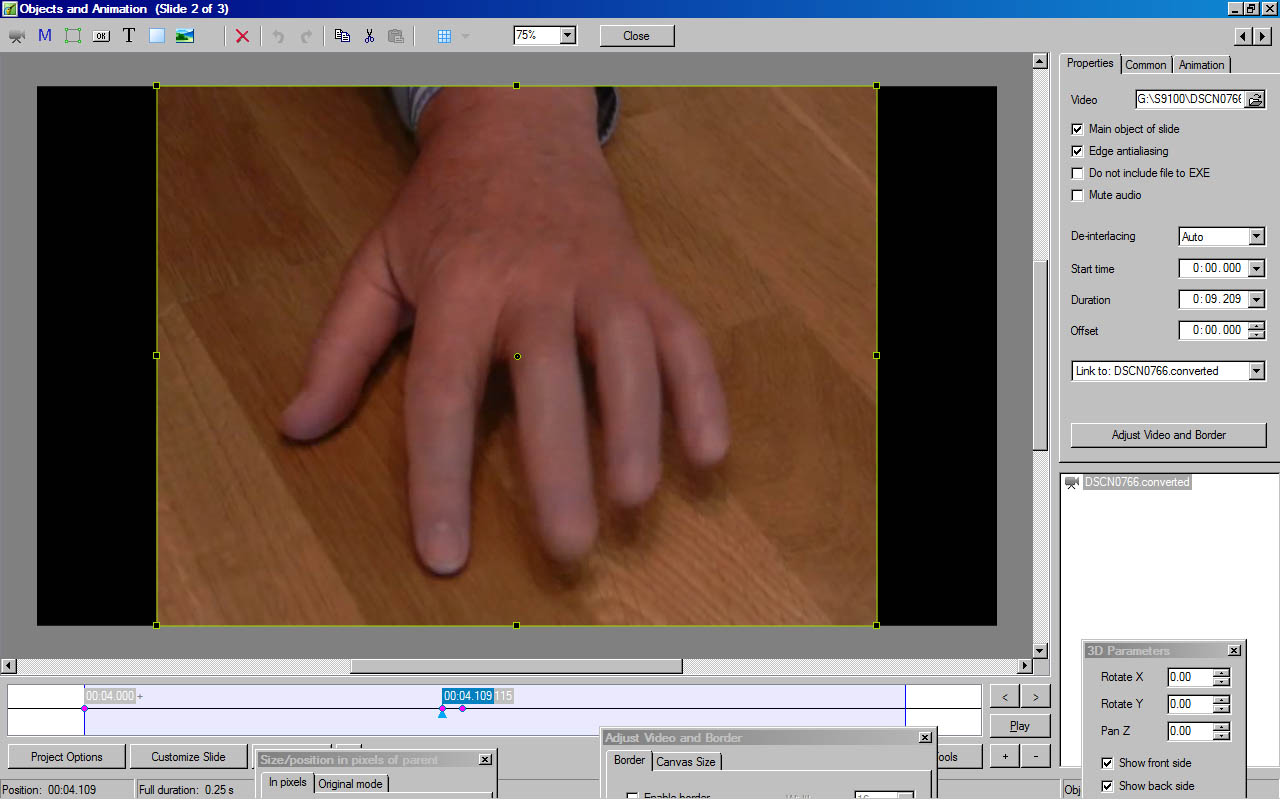The height and width of the screenshot is (800, 1280).
Task: Toggle Show front side checkbox
Action: (x=1107, y=763)
